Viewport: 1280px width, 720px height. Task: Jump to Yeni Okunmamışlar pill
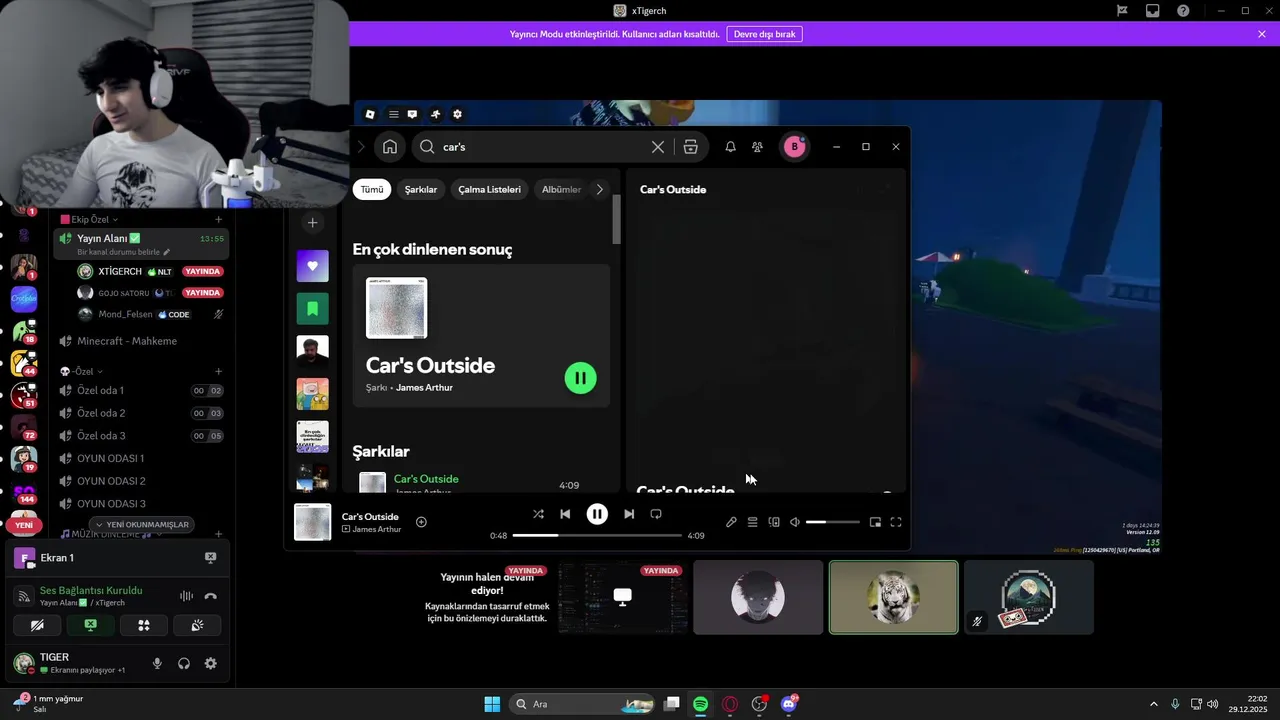[x=142, y=524]
